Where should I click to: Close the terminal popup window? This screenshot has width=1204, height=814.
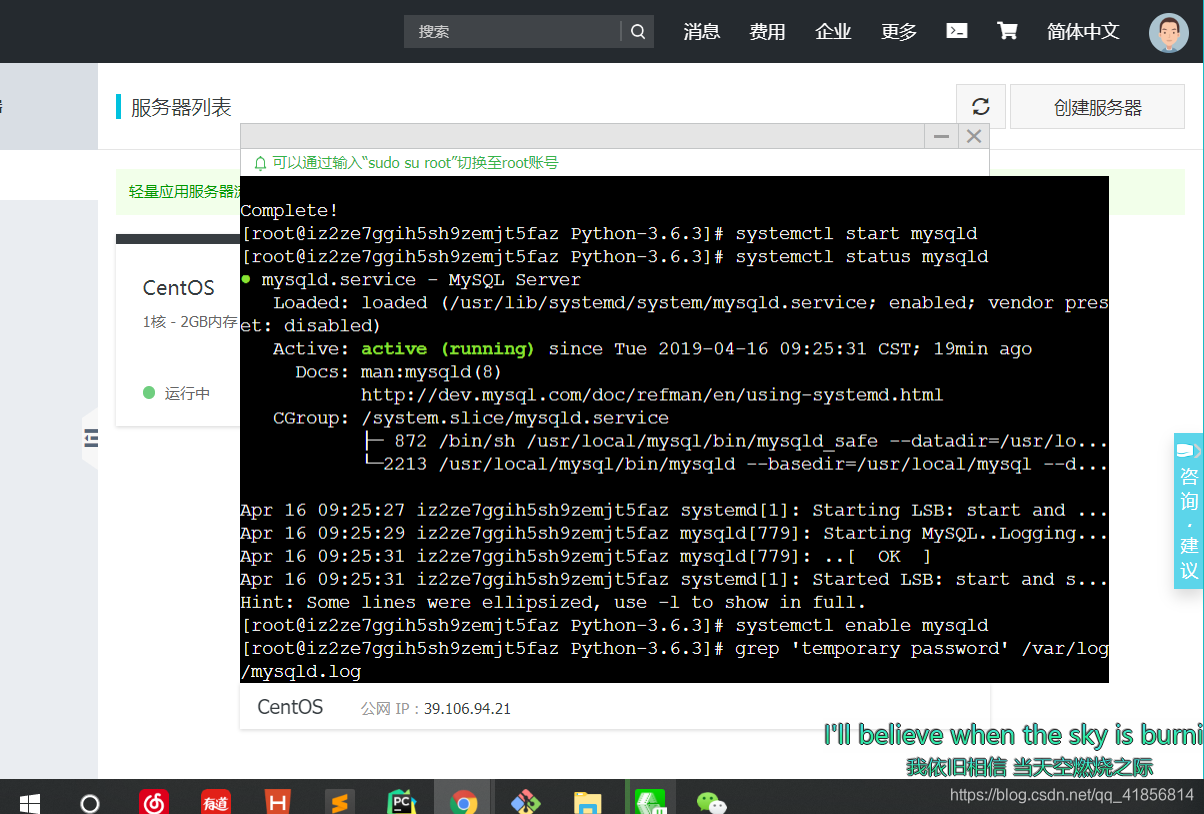point(974,136)
